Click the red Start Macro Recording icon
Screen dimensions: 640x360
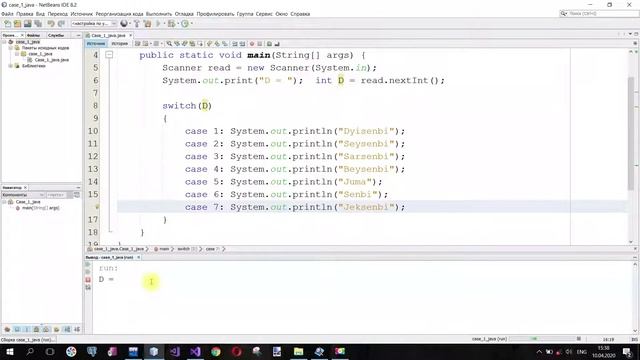pos(252,44)
